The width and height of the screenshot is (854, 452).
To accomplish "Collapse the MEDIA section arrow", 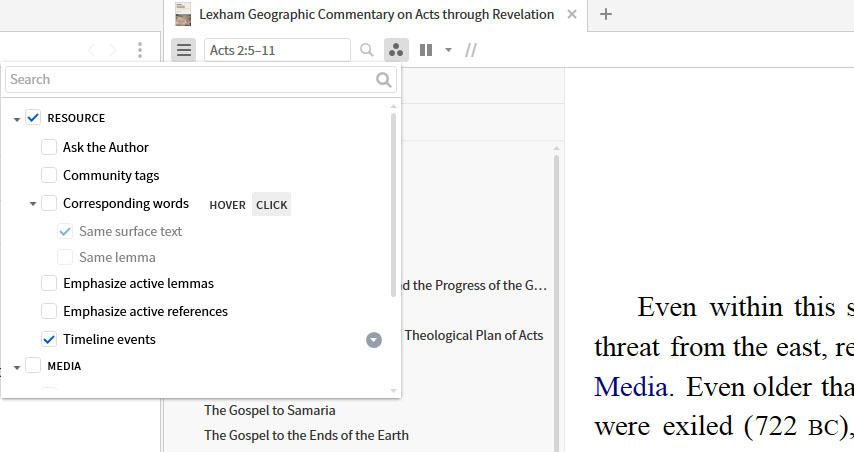I will pos(17,367).
